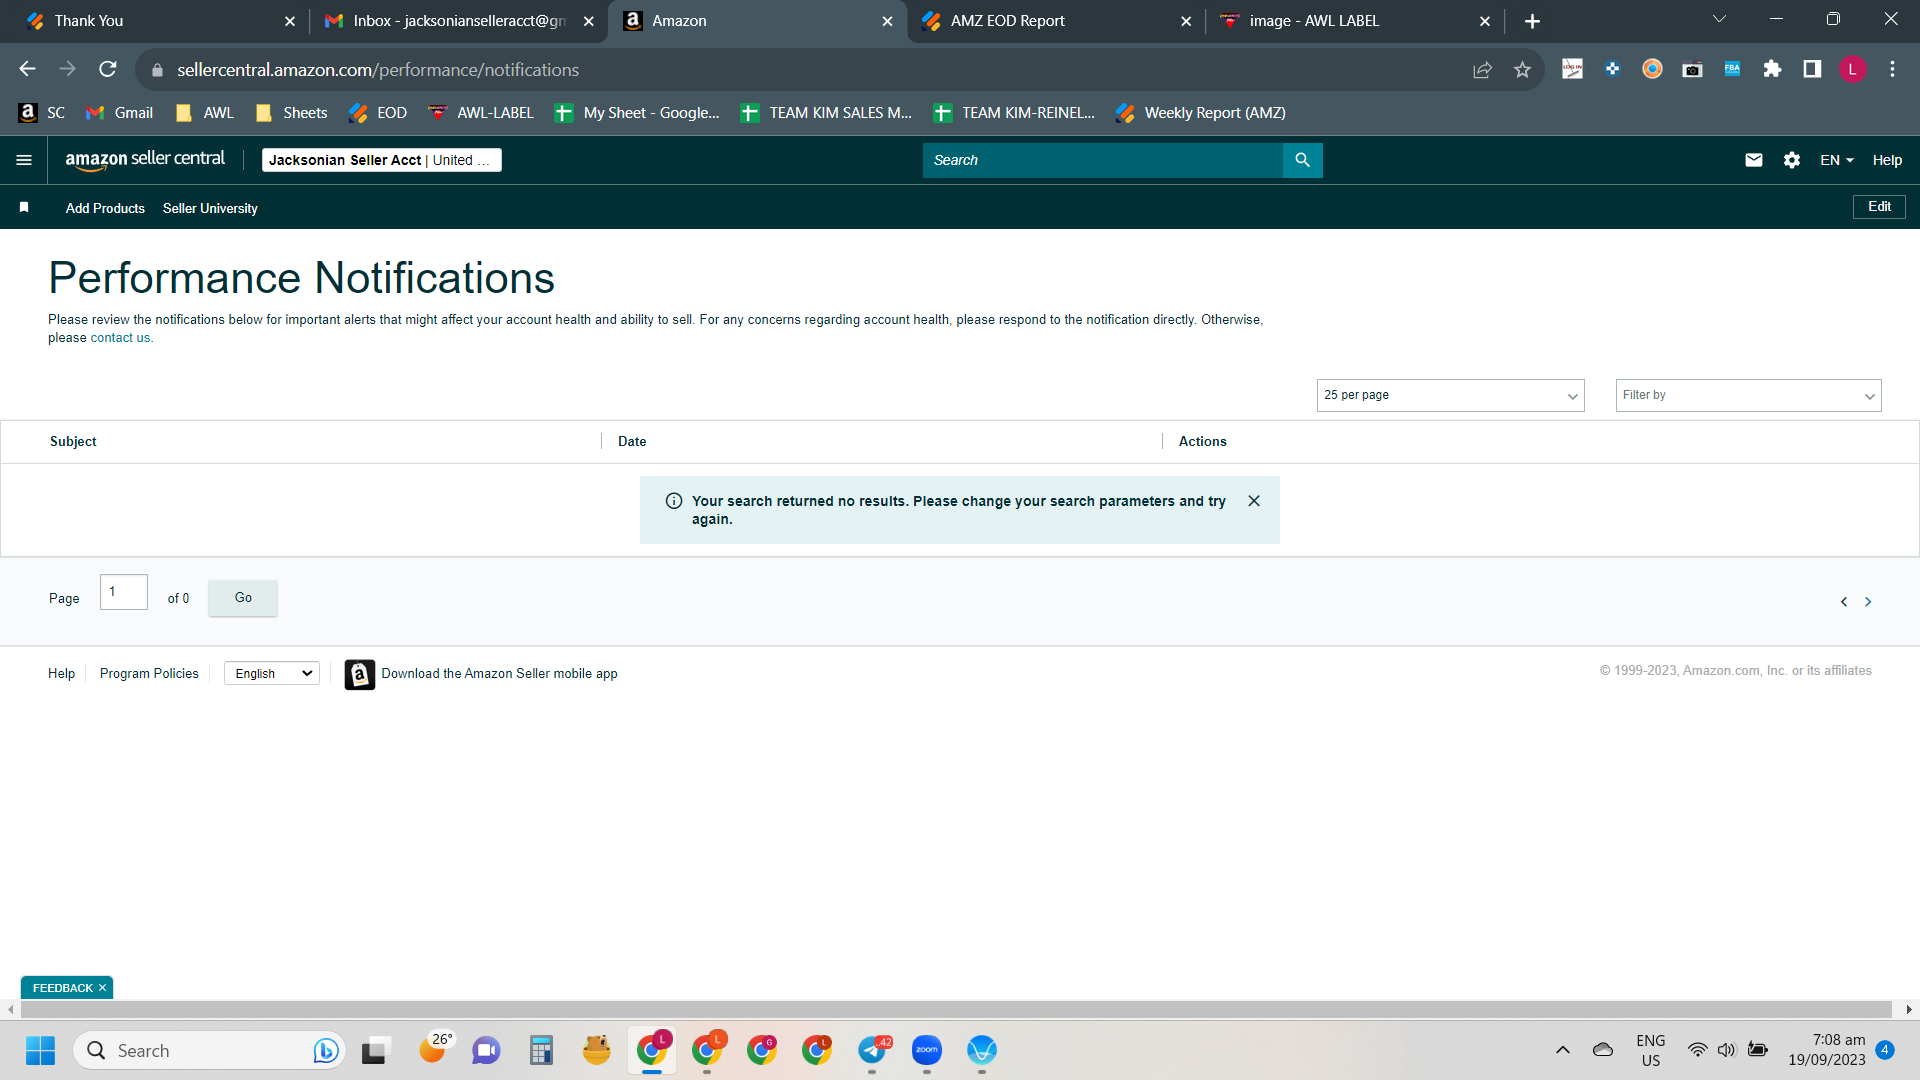Open Download the Amazon Seller mobile app
This screenshot has width=1920, height=1080.
point(499,674)
